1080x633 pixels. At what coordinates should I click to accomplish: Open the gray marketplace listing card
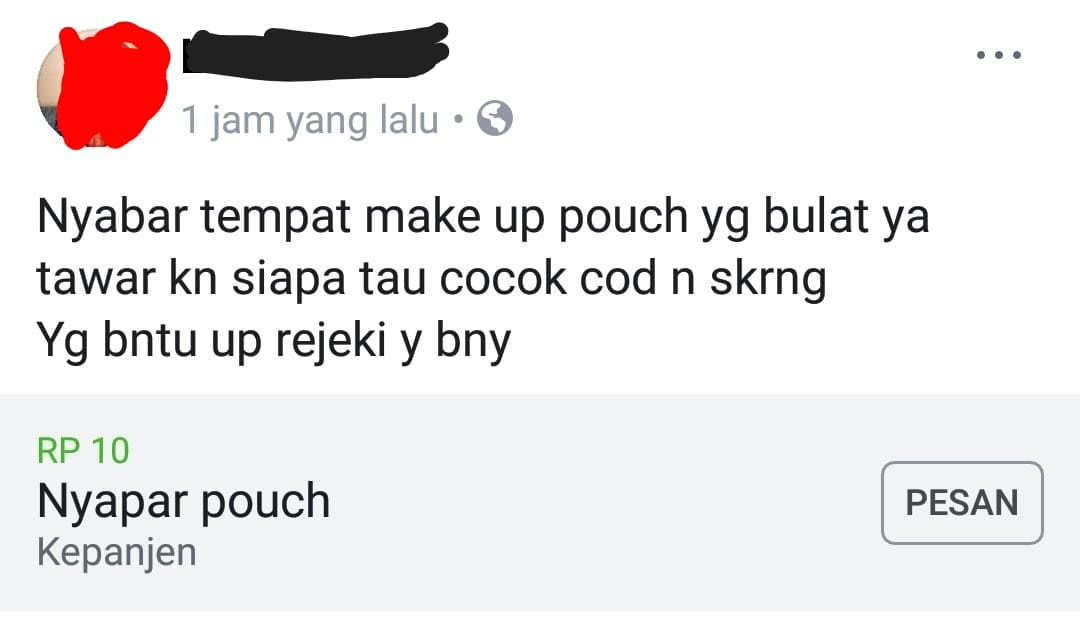pyautogui.click(x=540, y=503)
